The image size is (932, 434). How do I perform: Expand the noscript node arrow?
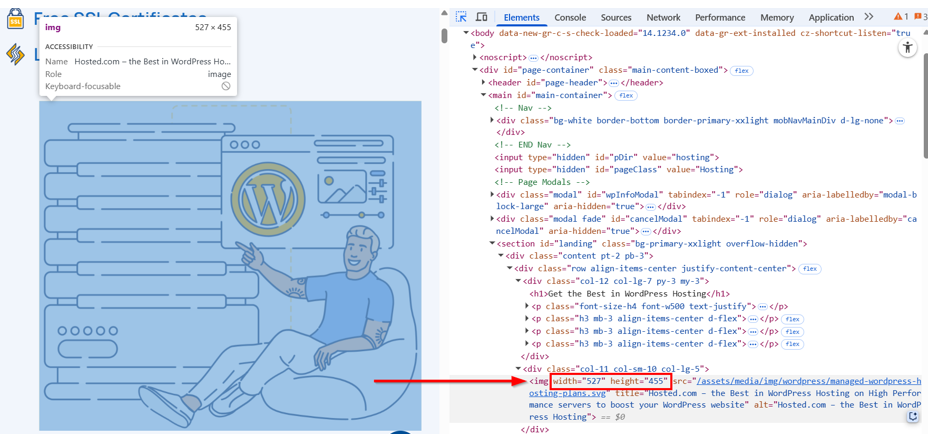pos(474,58)
